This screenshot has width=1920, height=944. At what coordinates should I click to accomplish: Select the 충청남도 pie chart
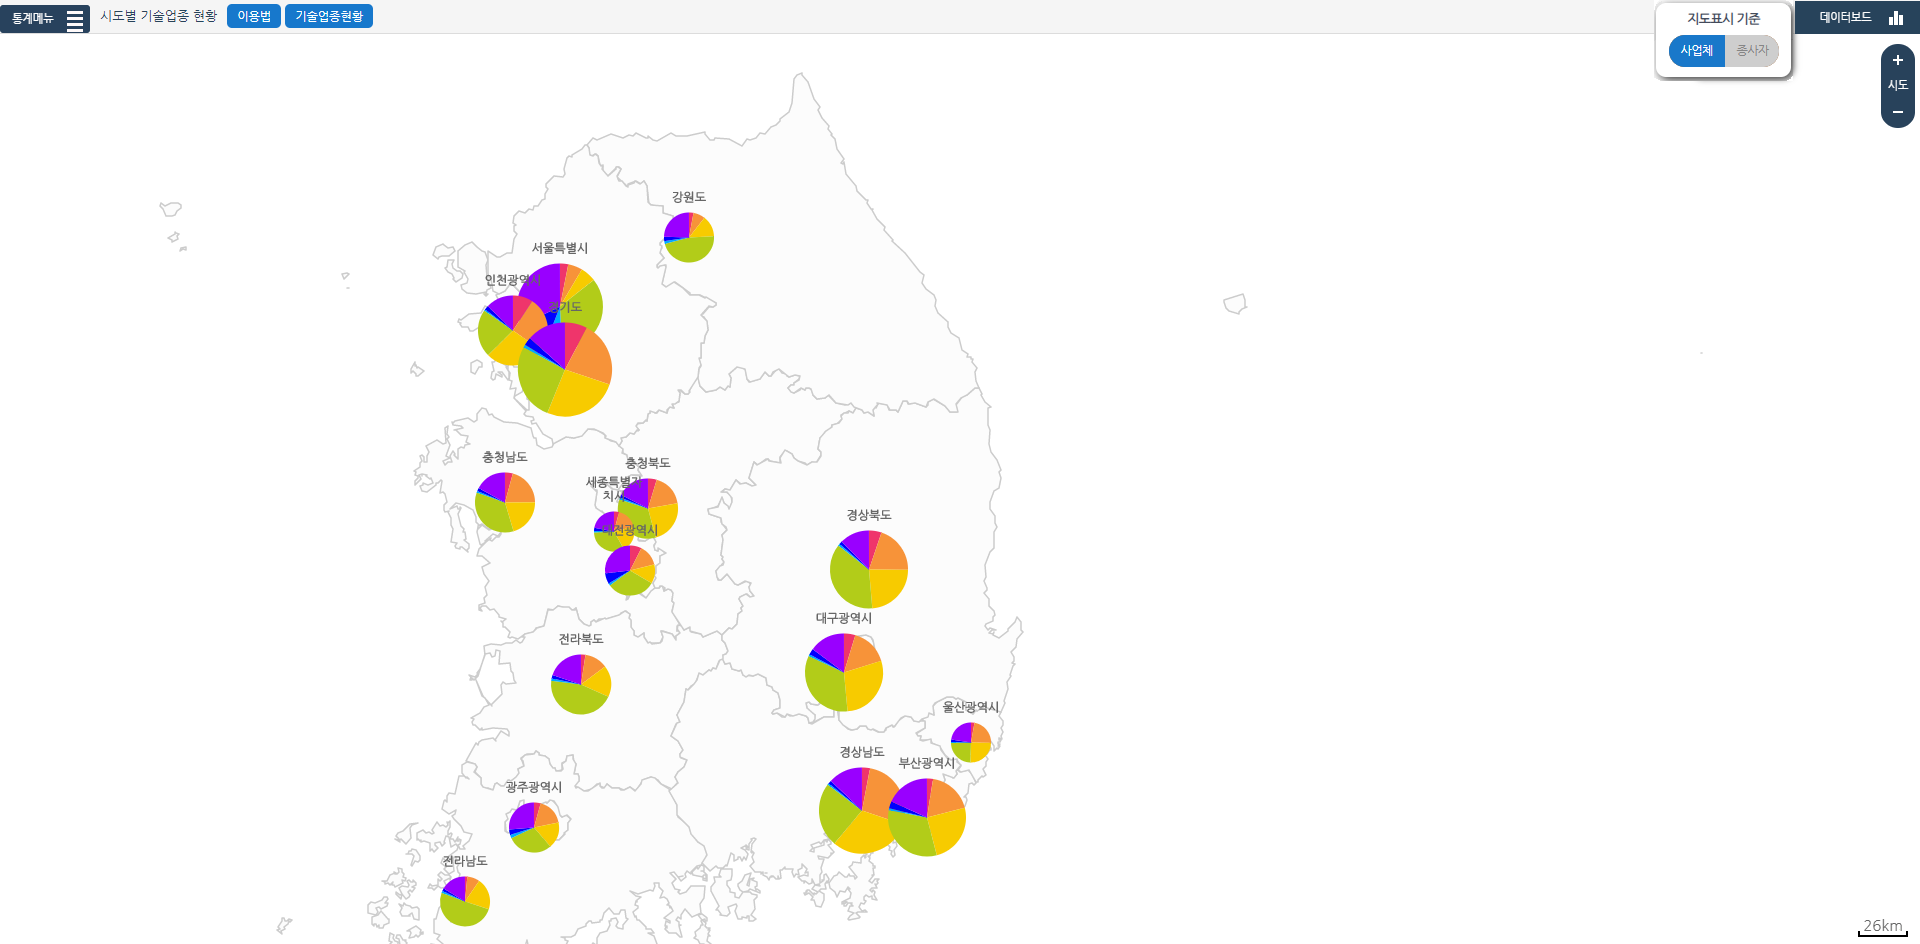[x=505, y=502]
